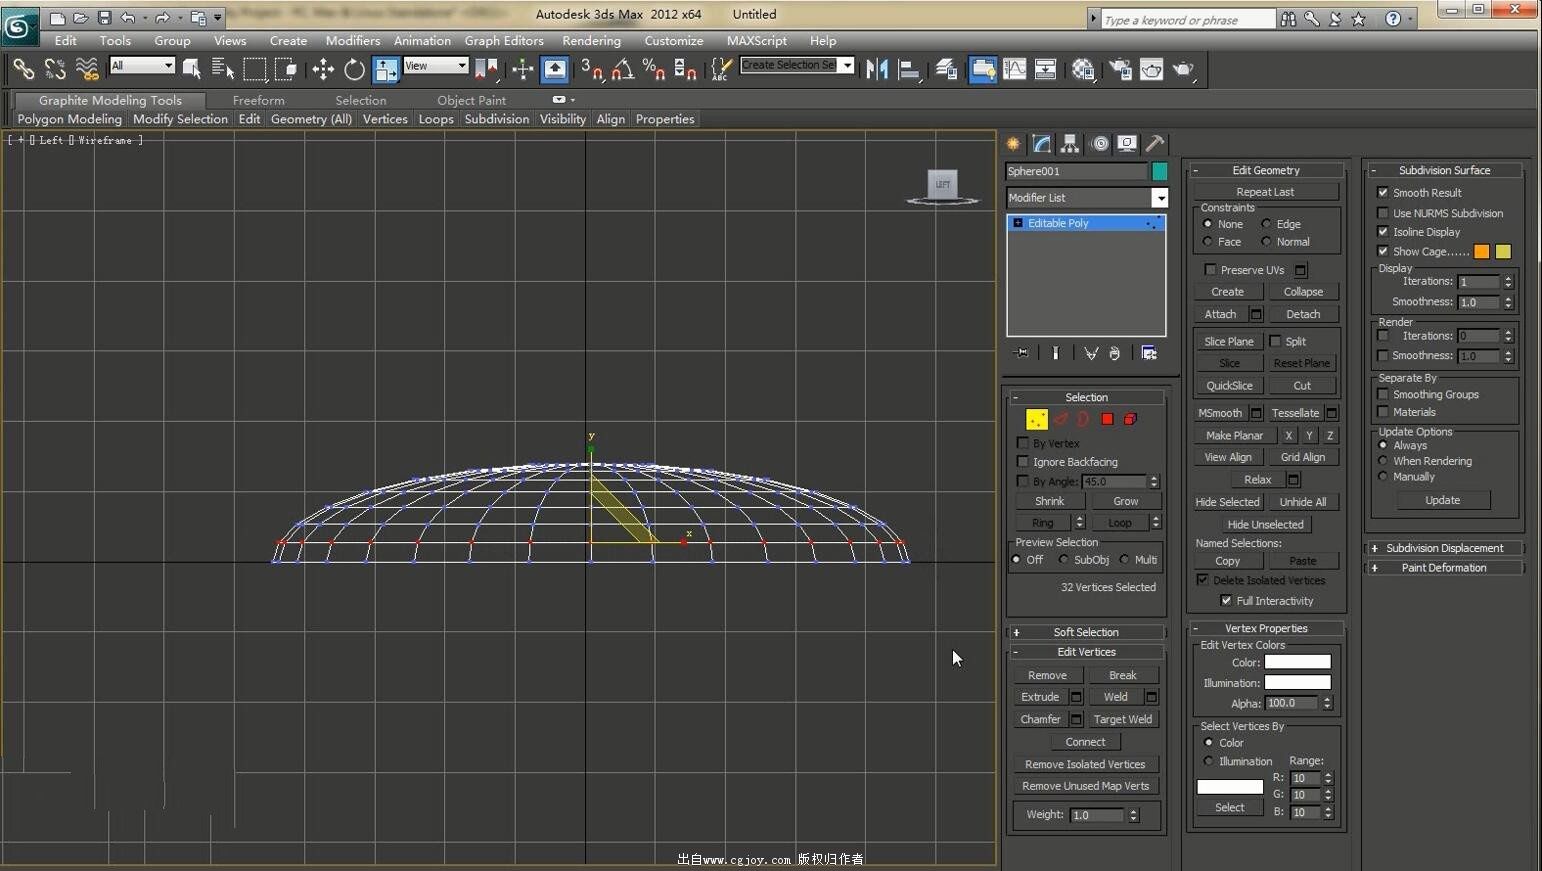
Task: Click the Sphere001 object color swatch
Action: pyautogui.click(x=1159, y=171)
